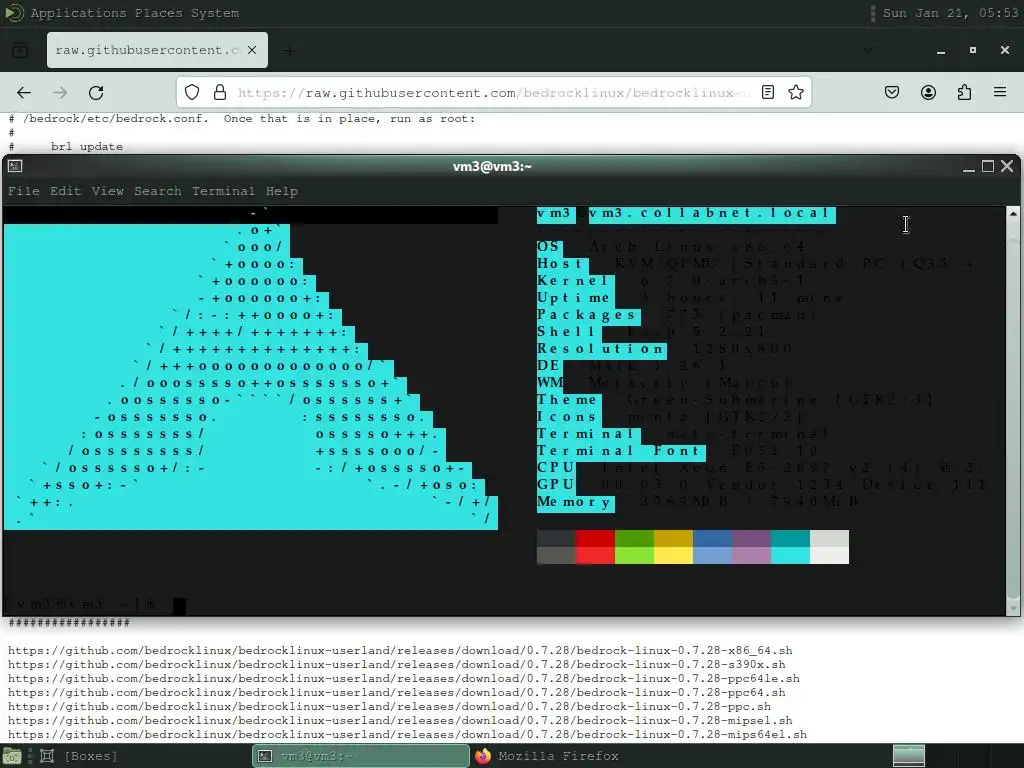Go back in Firefox
This screenshot has width=1024, height=768.
point(24,93)
